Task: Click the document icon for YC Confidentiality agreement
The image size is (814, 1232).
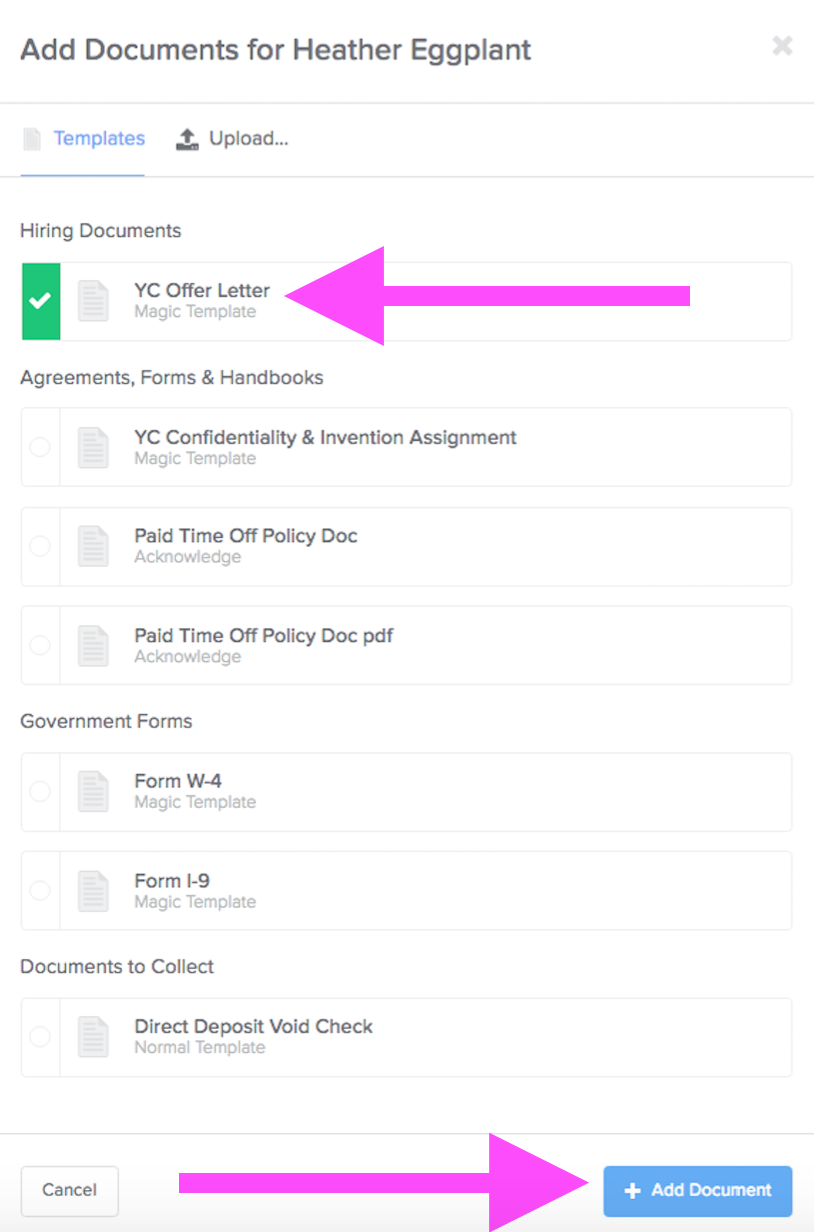Action: click(x=93, y=447)
